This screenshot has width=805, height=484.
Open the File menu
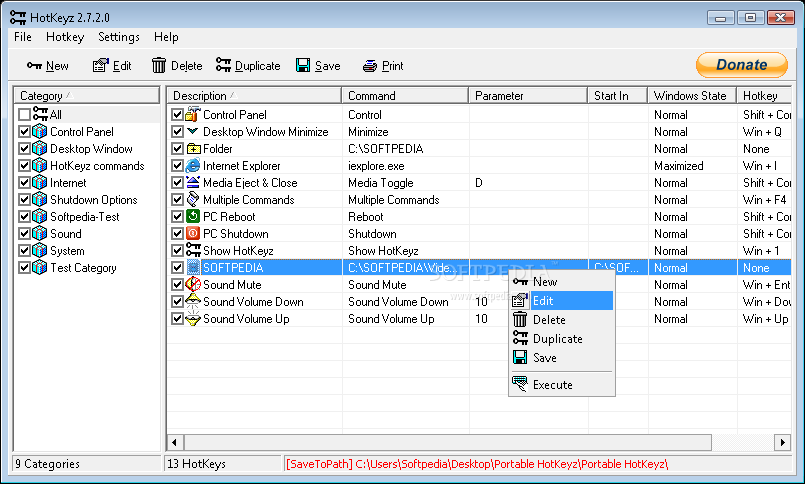[23, 37]
